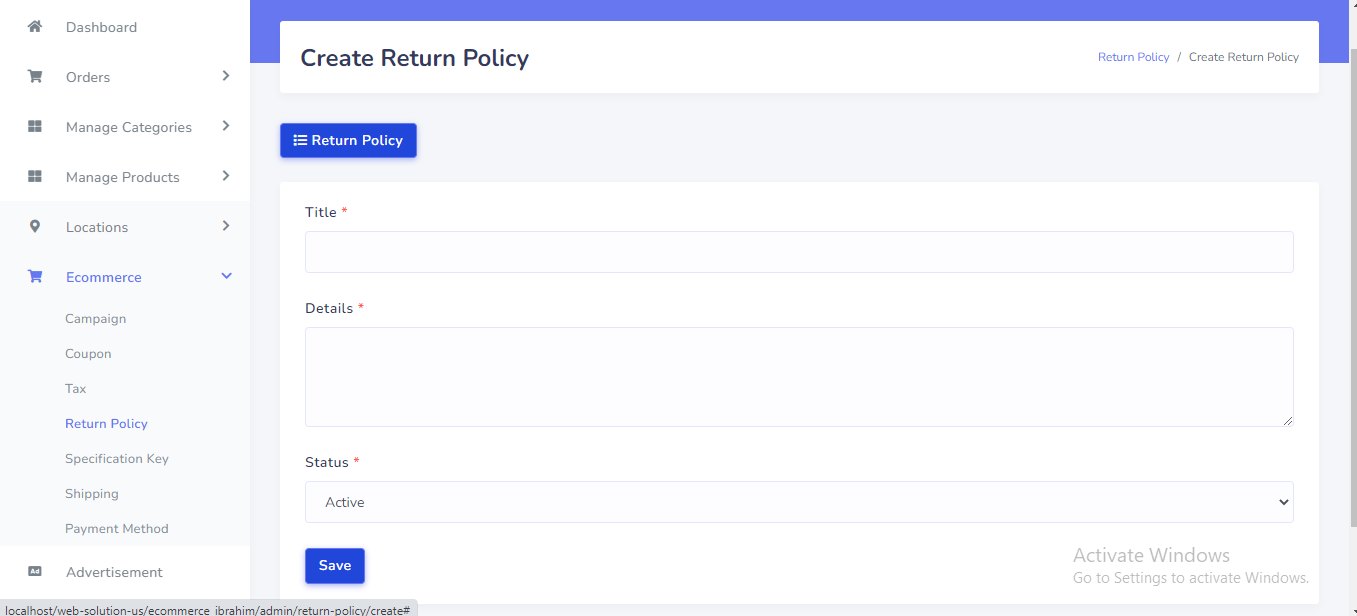Open the Status dropdown
Screen dimensions: 1357x616
(x=798, y=502)
